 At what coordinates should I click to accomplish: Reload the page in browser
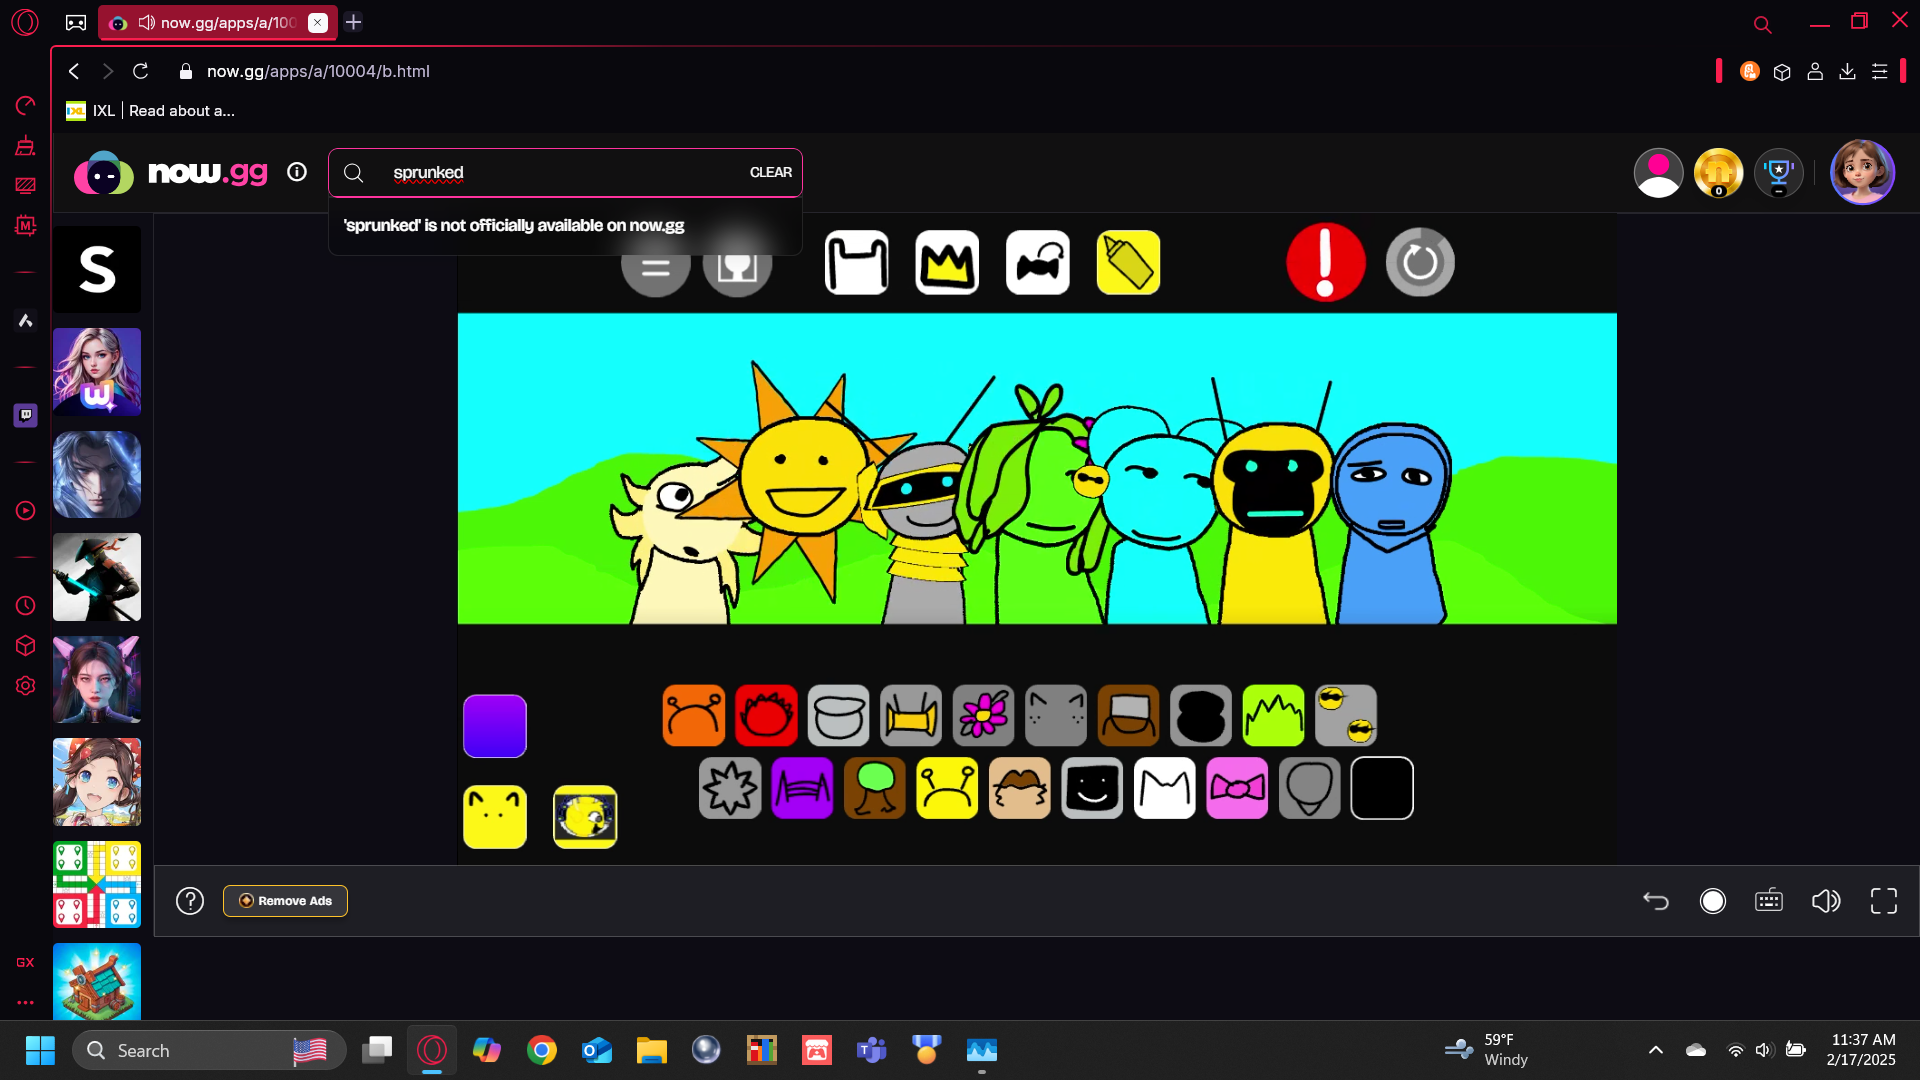point(141,71)
